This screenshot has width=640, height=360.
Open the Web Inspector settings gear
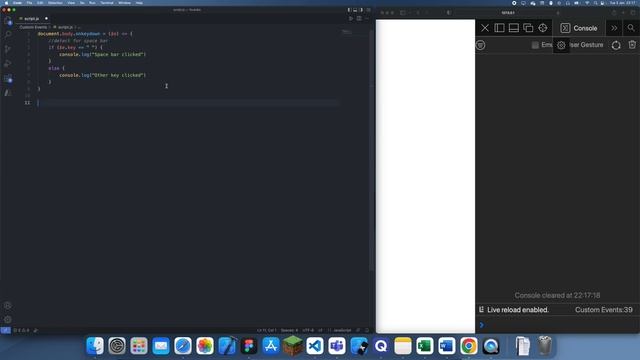click(561, 45)
